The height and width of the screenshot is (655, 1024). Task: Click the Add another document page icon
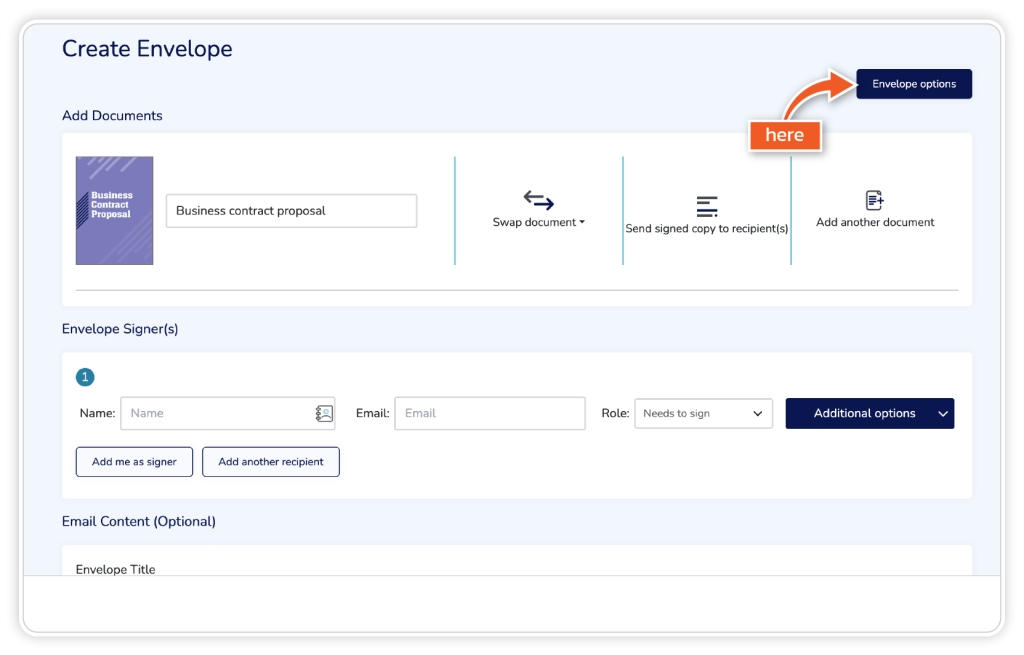pos(875,200)
